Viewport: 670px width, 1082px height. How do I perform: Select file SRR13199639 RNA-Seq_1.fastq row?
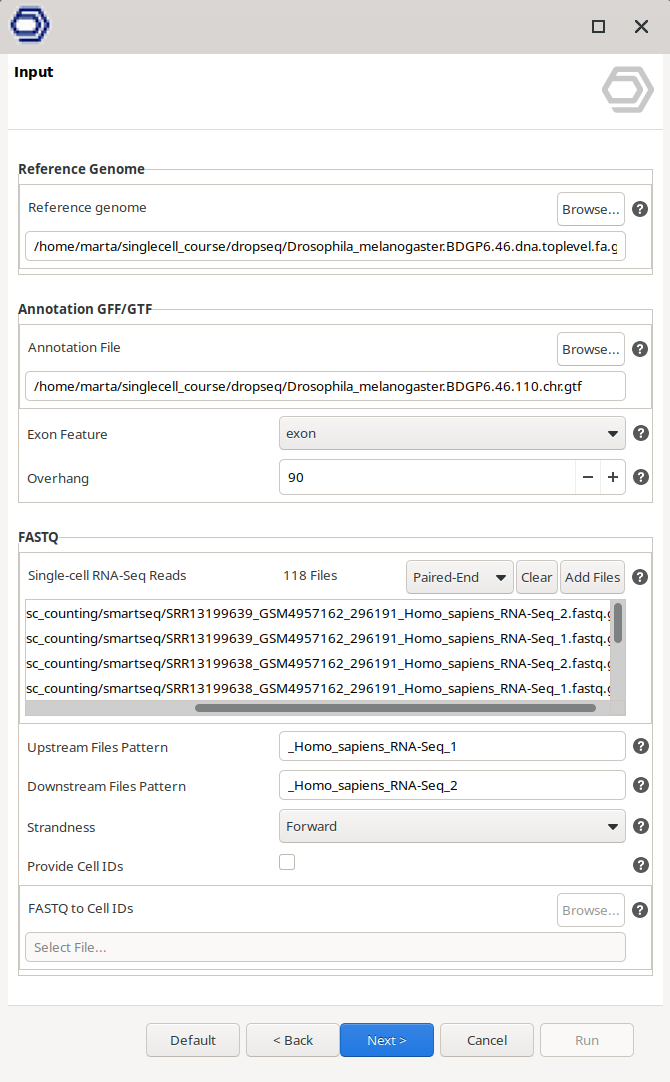click(x=318, y=638)
